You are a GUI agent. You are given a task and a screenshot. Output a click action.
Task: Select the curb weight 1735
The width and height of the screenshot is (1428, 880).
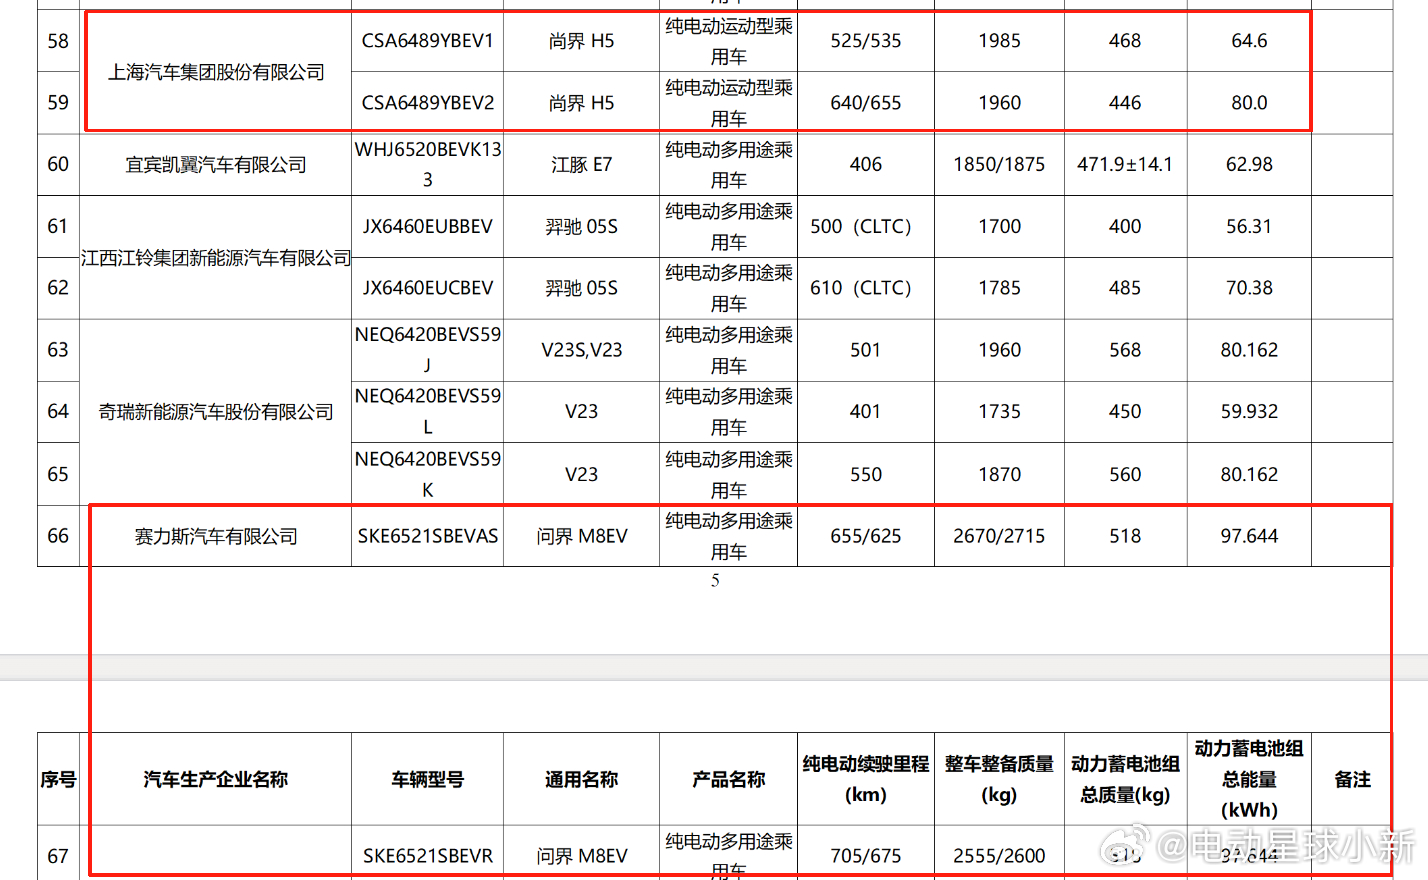point(999,412)
